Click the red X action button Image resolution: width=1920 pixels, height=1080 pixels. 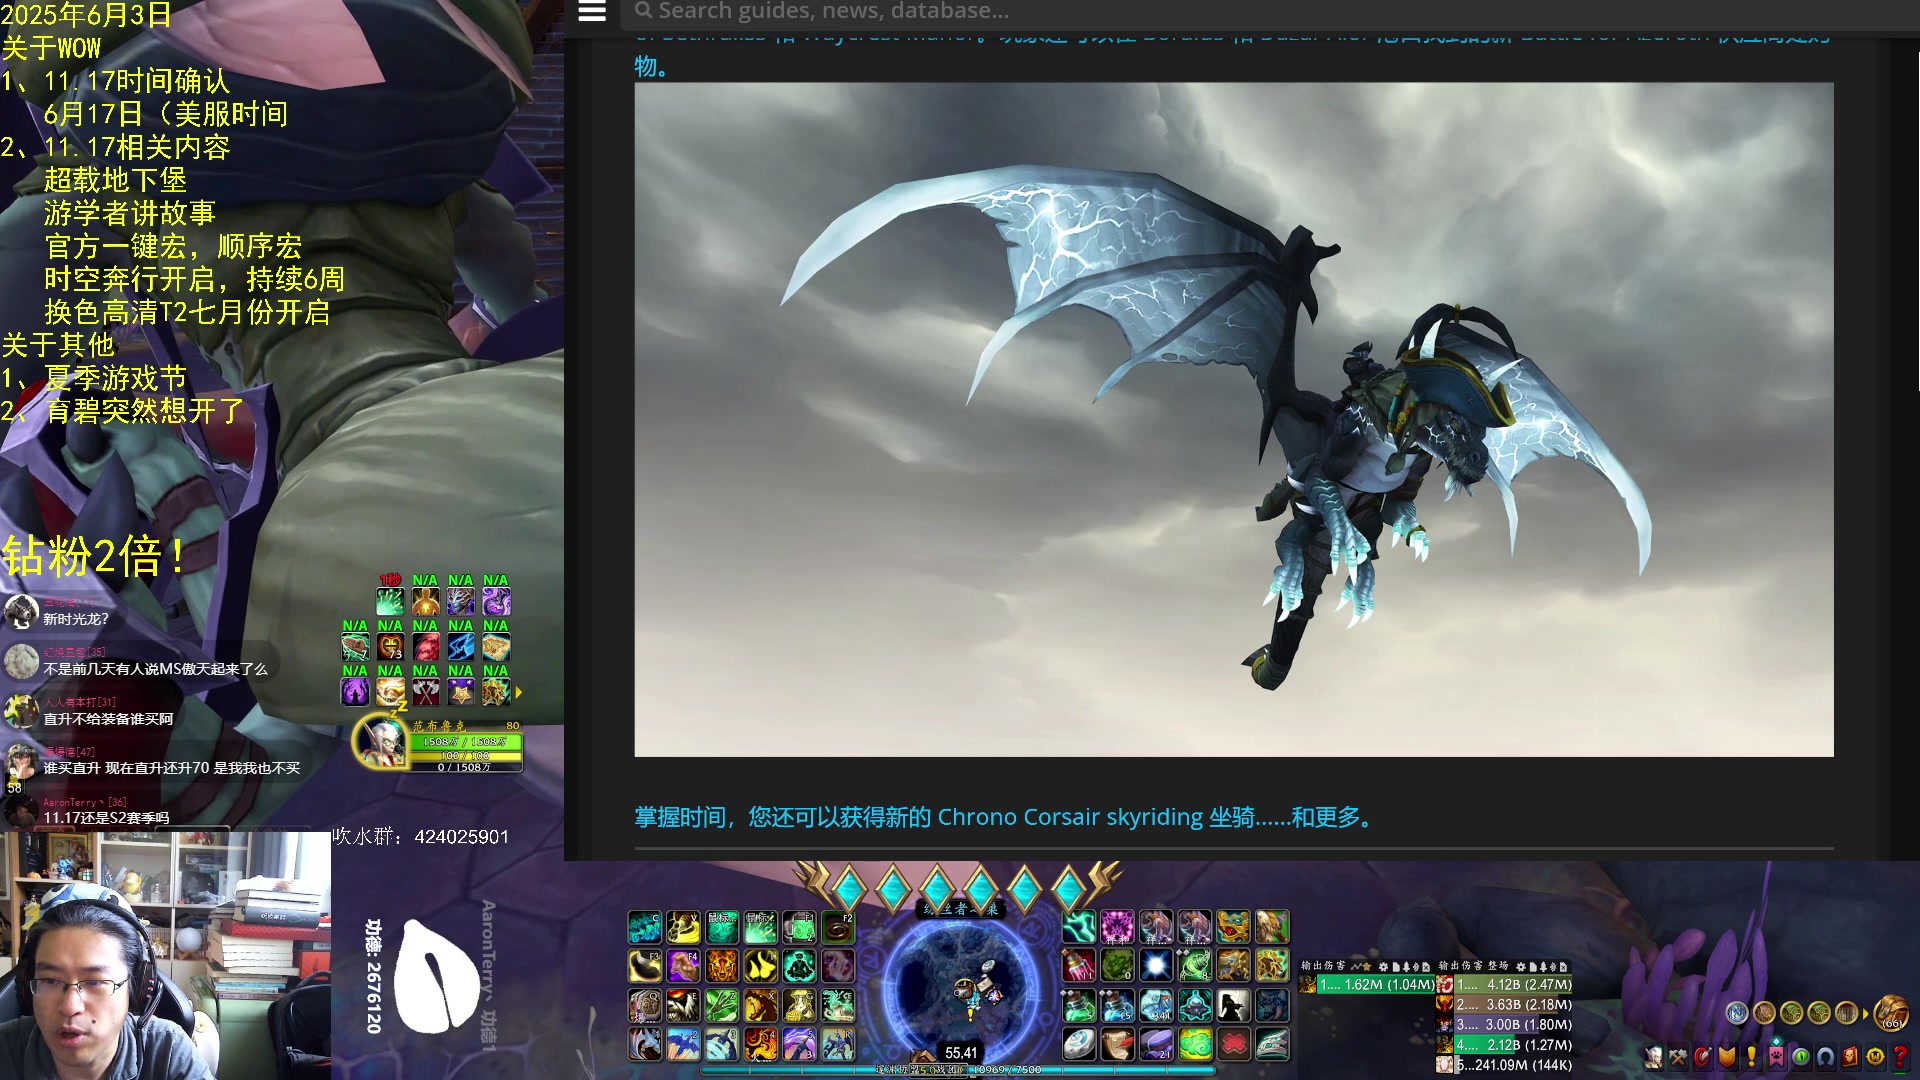click(1234, 1044)
